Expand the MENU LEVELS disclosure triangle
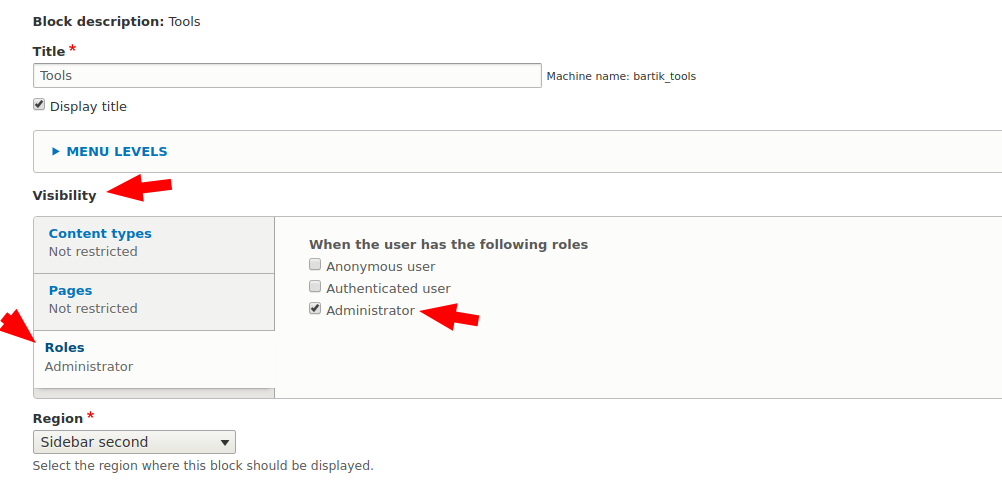Screen dimensions: 1002x486 [x=56, y=151]
